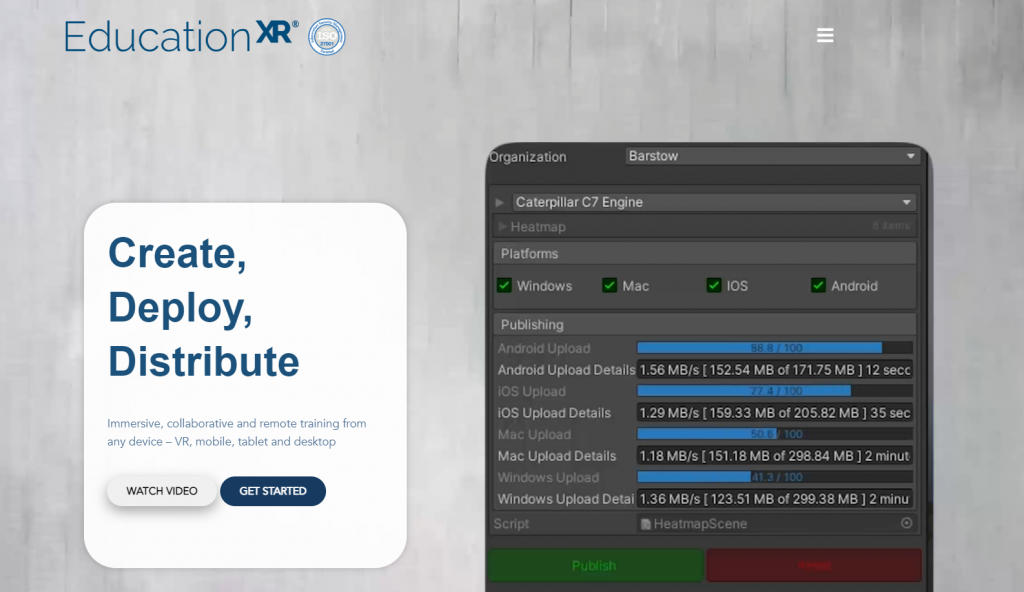This screenshot has width=1024, height=592.
Task: Click the Android Upload Details field
Action: (775, 370)
